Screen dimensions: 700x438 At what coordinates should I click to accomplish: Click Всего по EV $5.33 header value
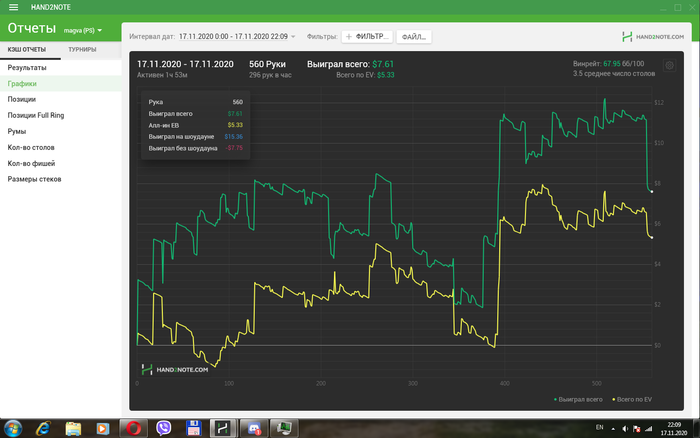click(365, 75)
